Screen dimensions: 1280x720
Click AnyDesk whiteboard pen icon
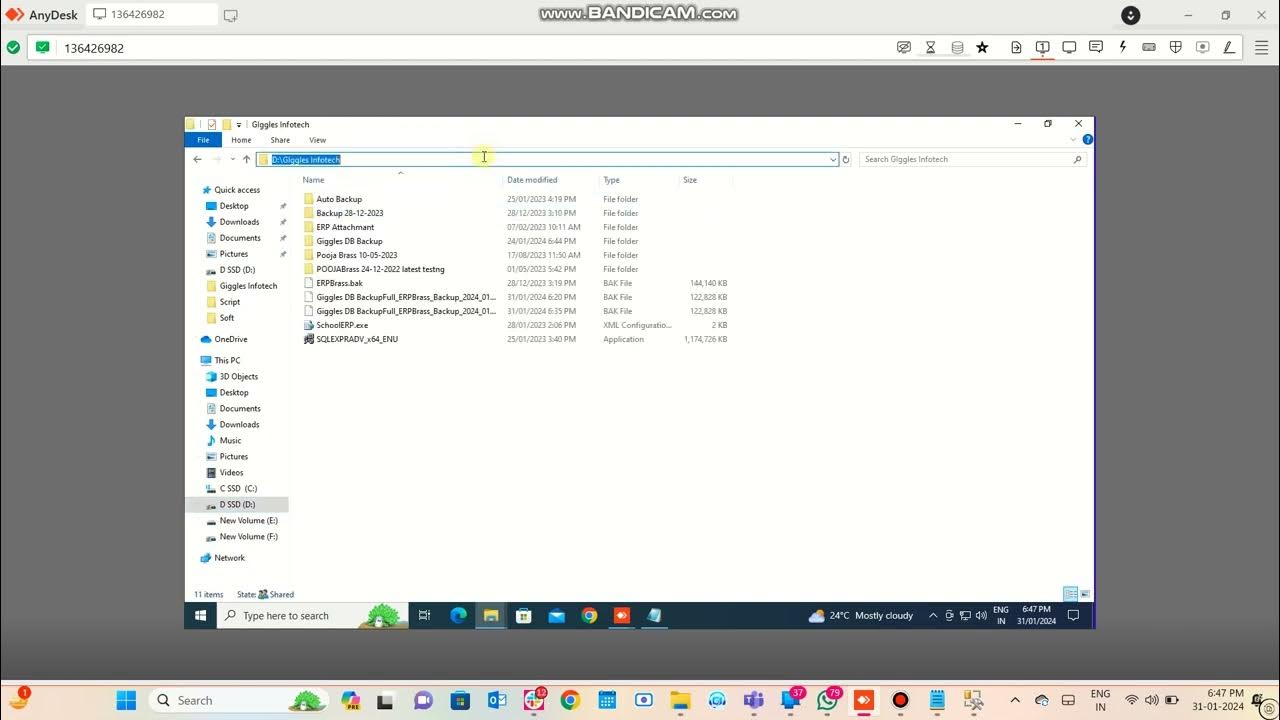click(1229, 47)
